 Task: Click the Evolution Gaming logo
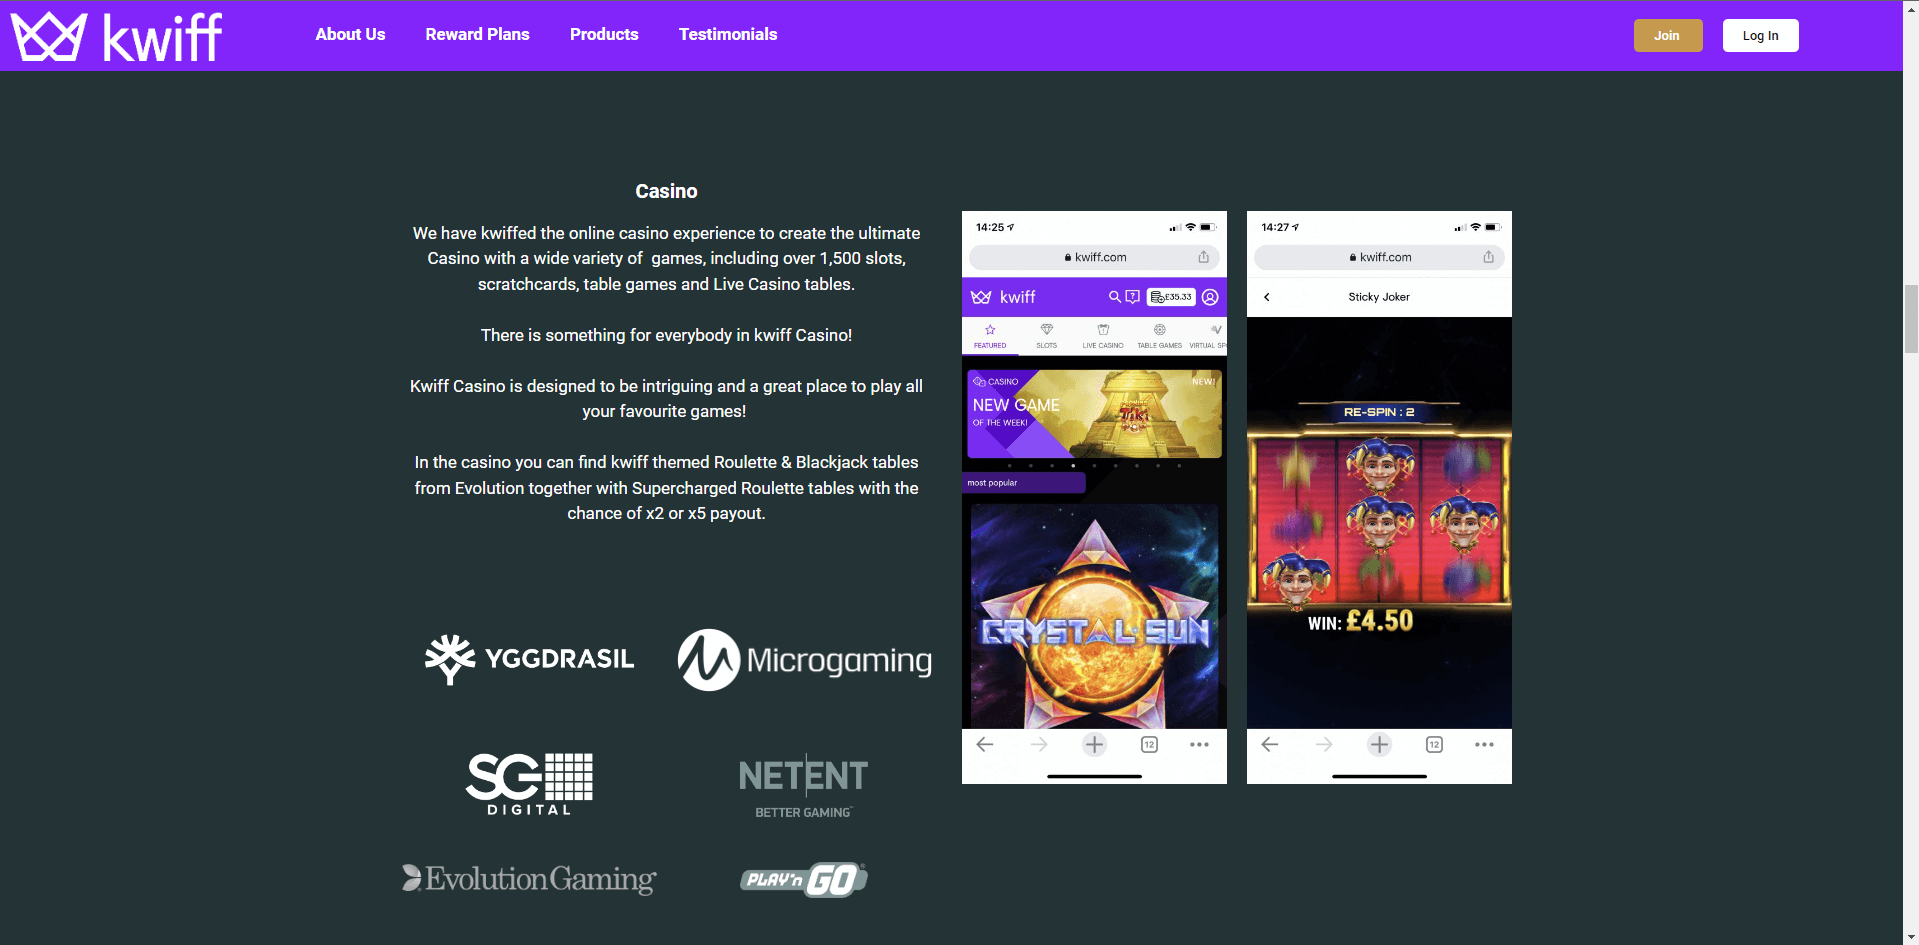(x=529, y=879)
